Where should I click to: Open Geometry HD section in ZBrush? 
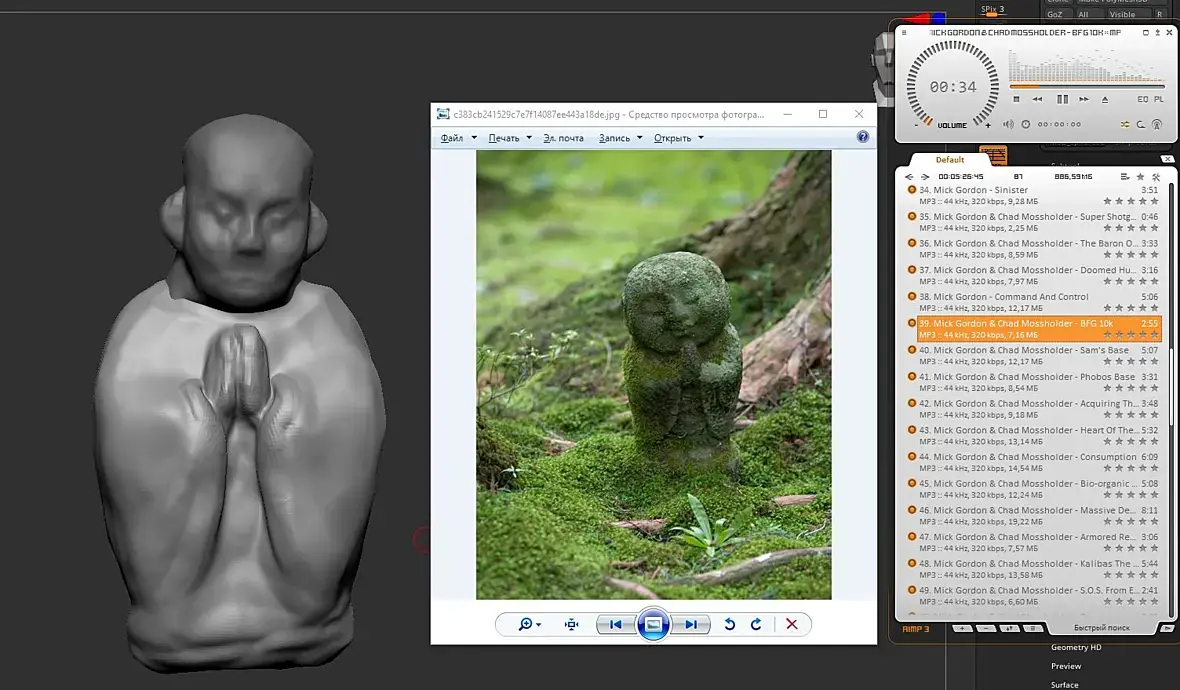[1075, 647]
